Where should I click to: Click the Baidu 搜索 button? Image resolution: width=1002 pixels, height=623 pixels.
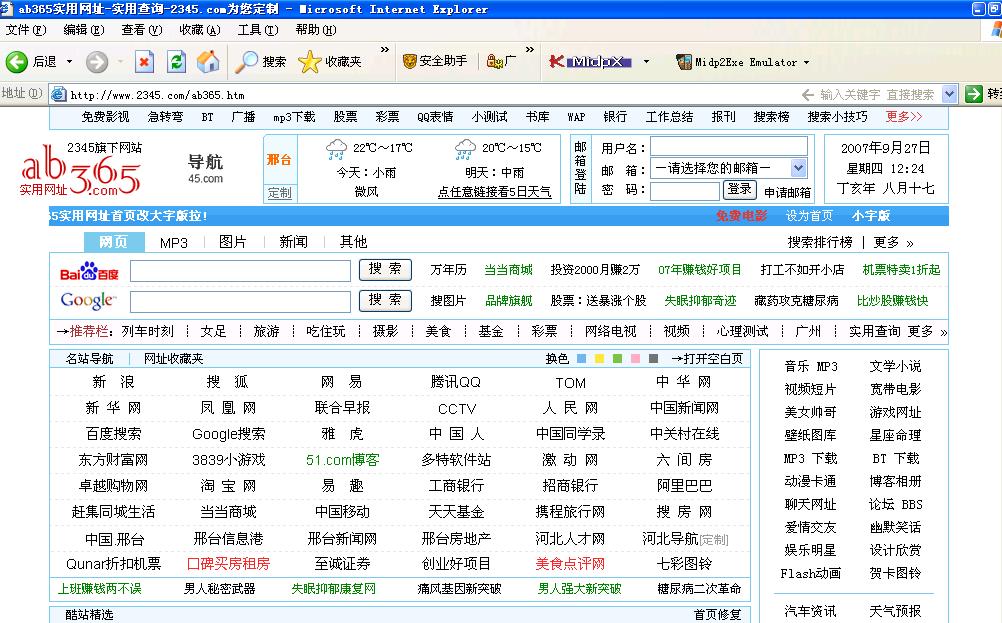point(384,270)
